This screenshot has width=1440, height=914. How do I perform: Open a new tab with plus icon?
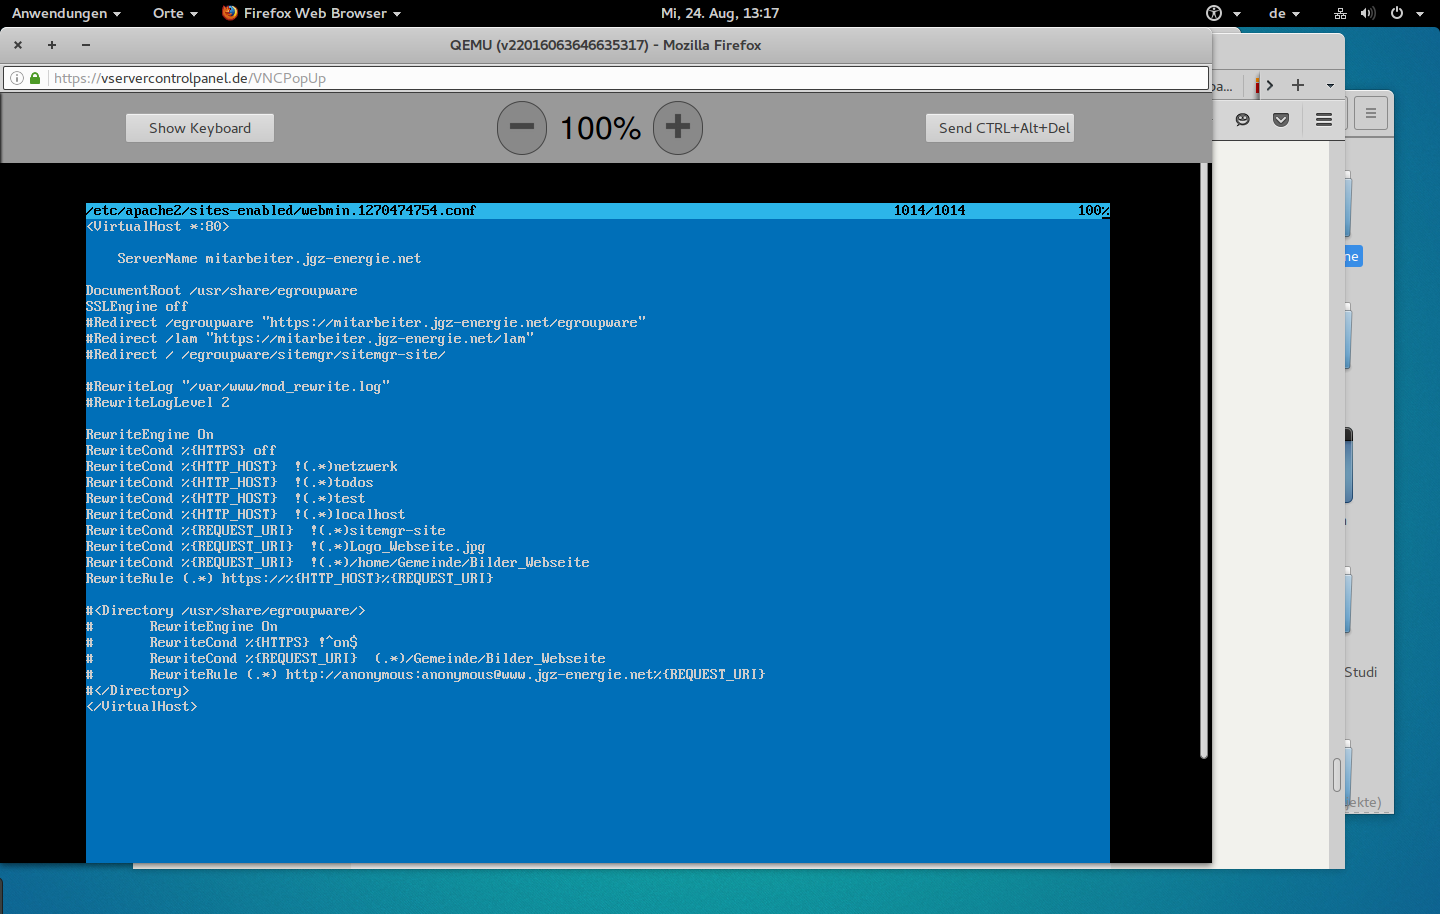coord(1298,86)
